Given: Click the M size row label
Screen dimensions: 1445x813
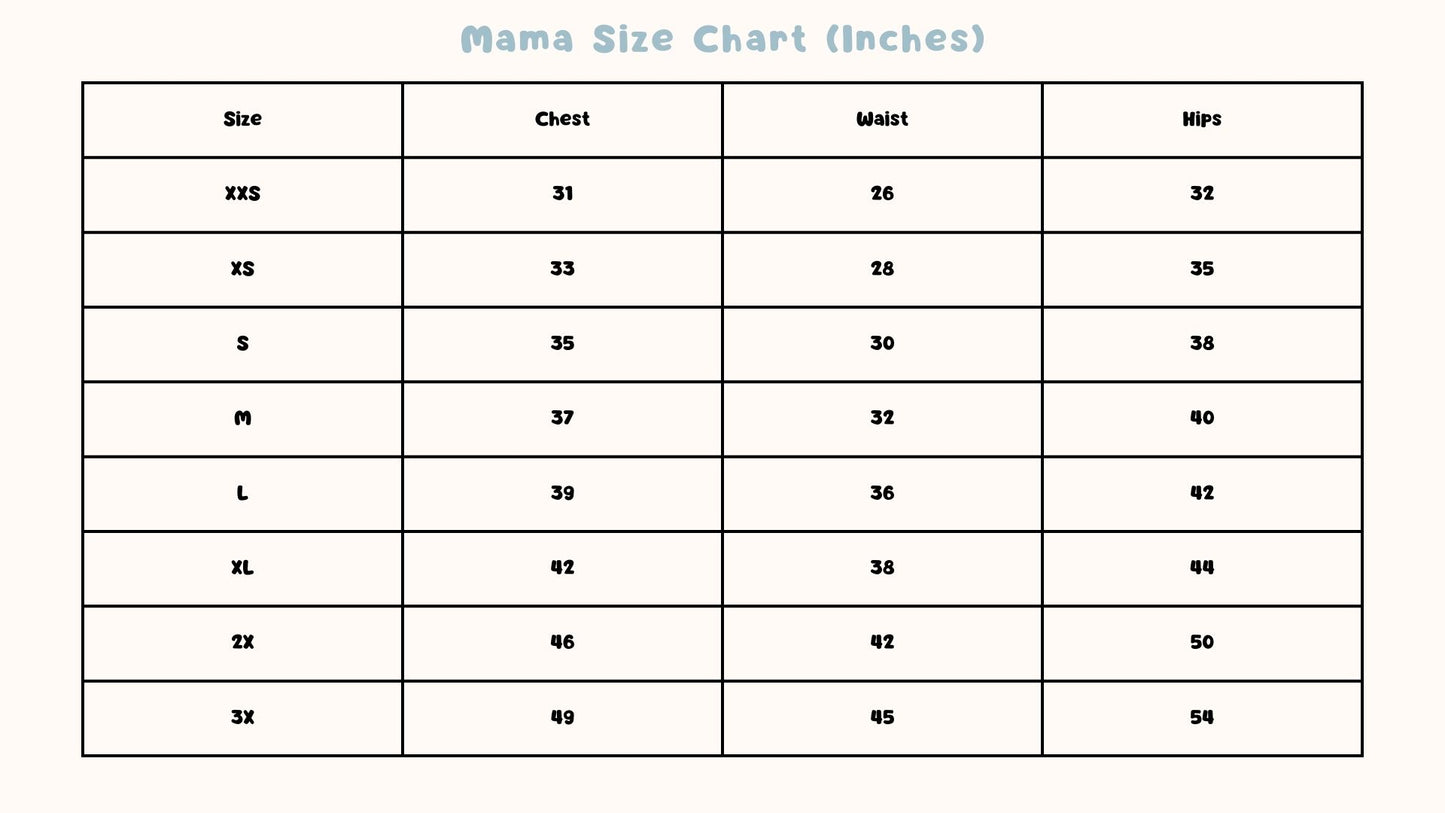Looking at the screenshot, I should click(242, 418).
